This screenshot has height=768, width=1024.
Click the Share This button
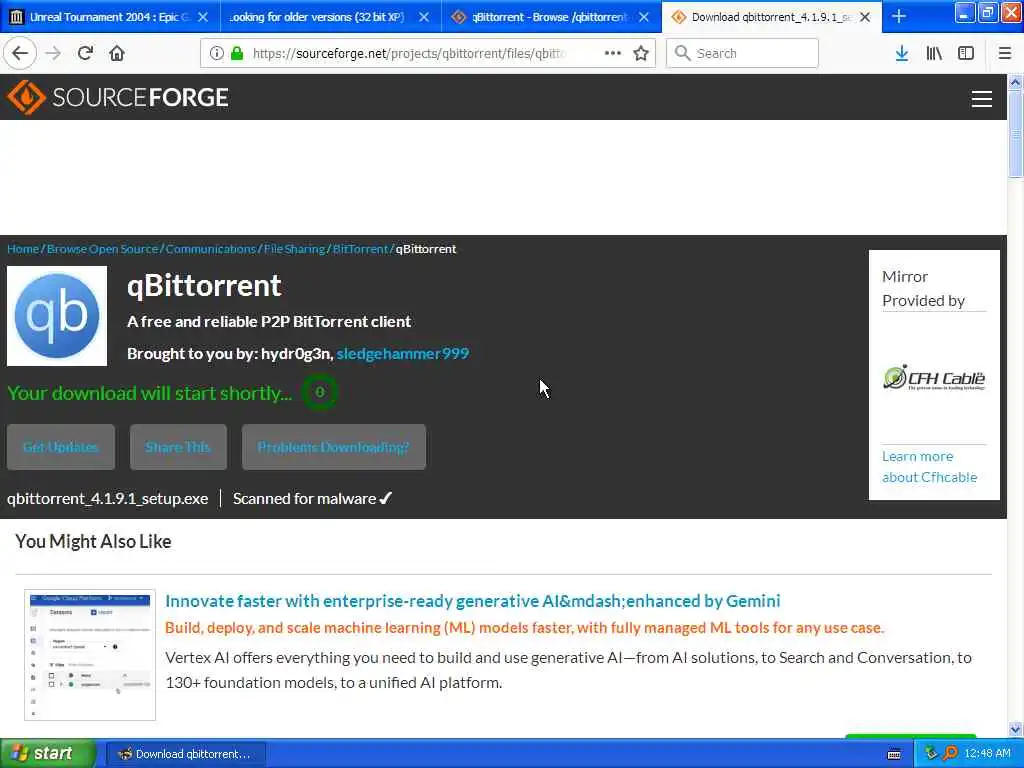[x=178, y=447]
